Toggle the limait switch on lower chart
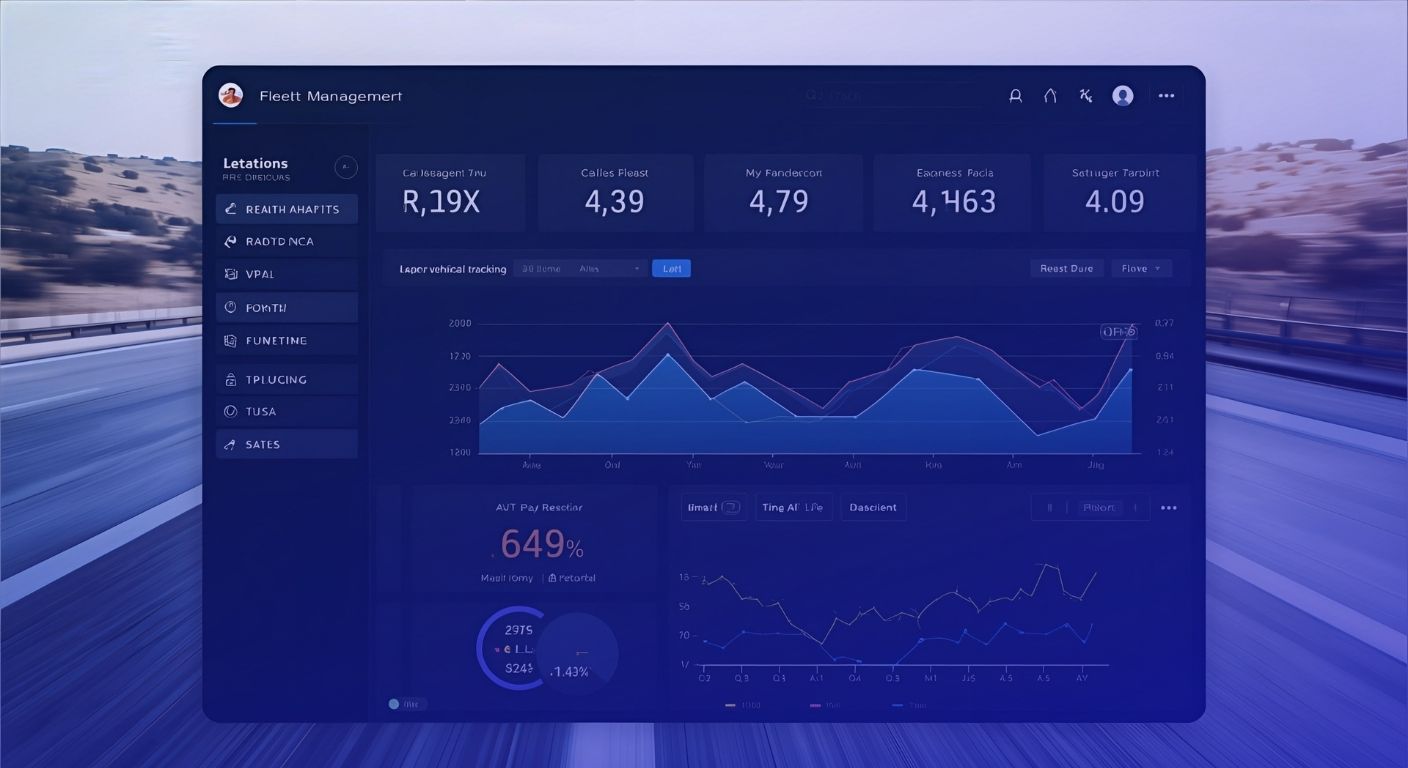The width and height of the screenshot is (1408, 768). (731, 507)
